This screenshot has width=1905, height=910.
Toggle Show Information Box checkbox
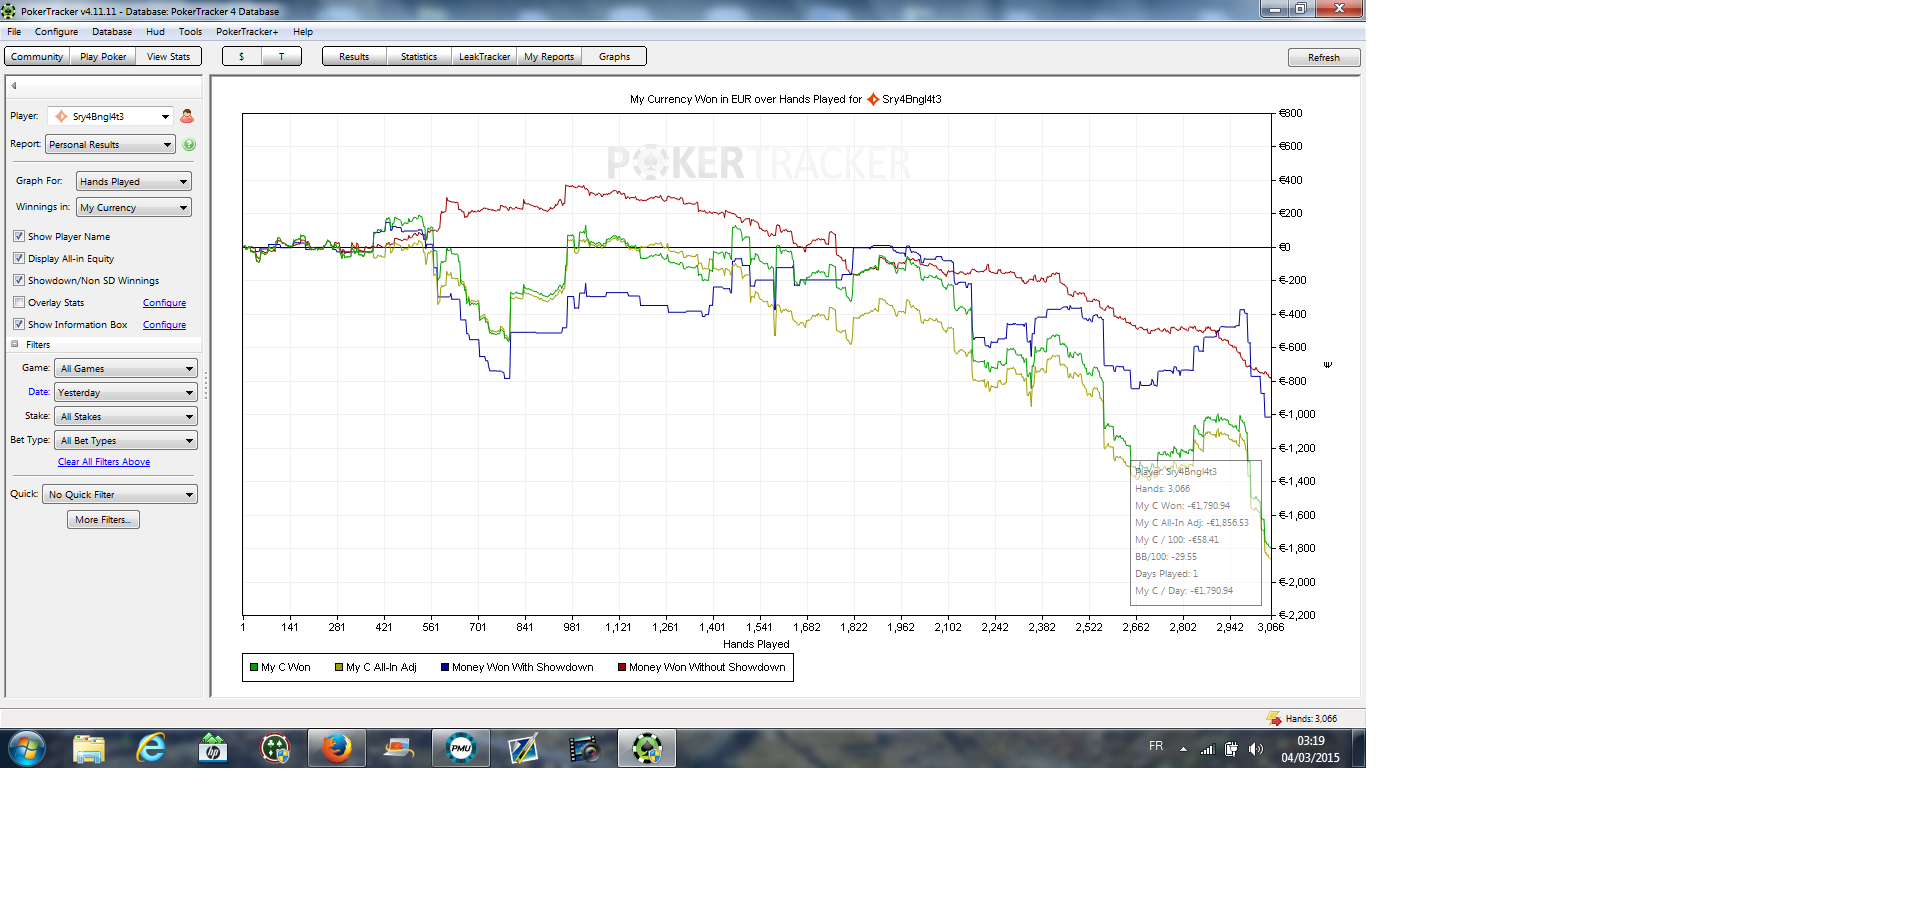point(19,324)
